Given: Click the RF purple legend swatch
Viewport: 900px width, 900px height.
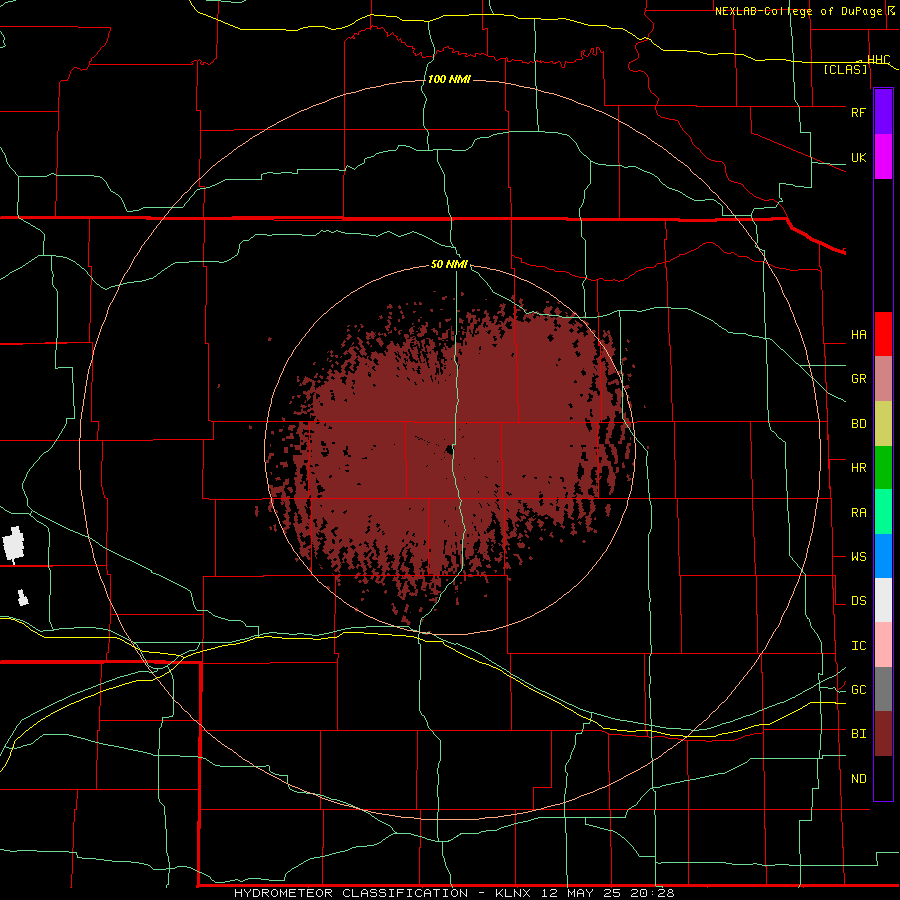Looking at the screenshot, I should tap(883, 112).
